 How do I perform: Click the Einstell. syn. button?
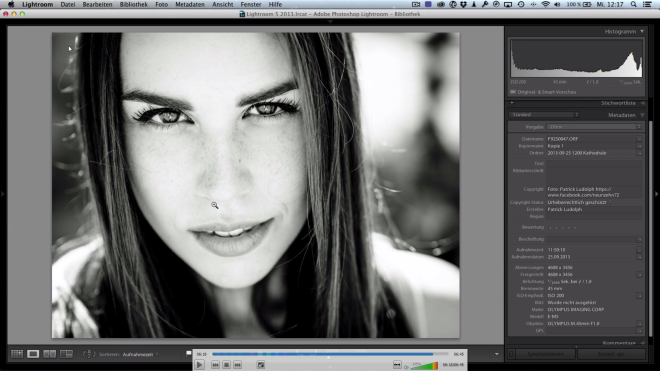click(611, 354)
